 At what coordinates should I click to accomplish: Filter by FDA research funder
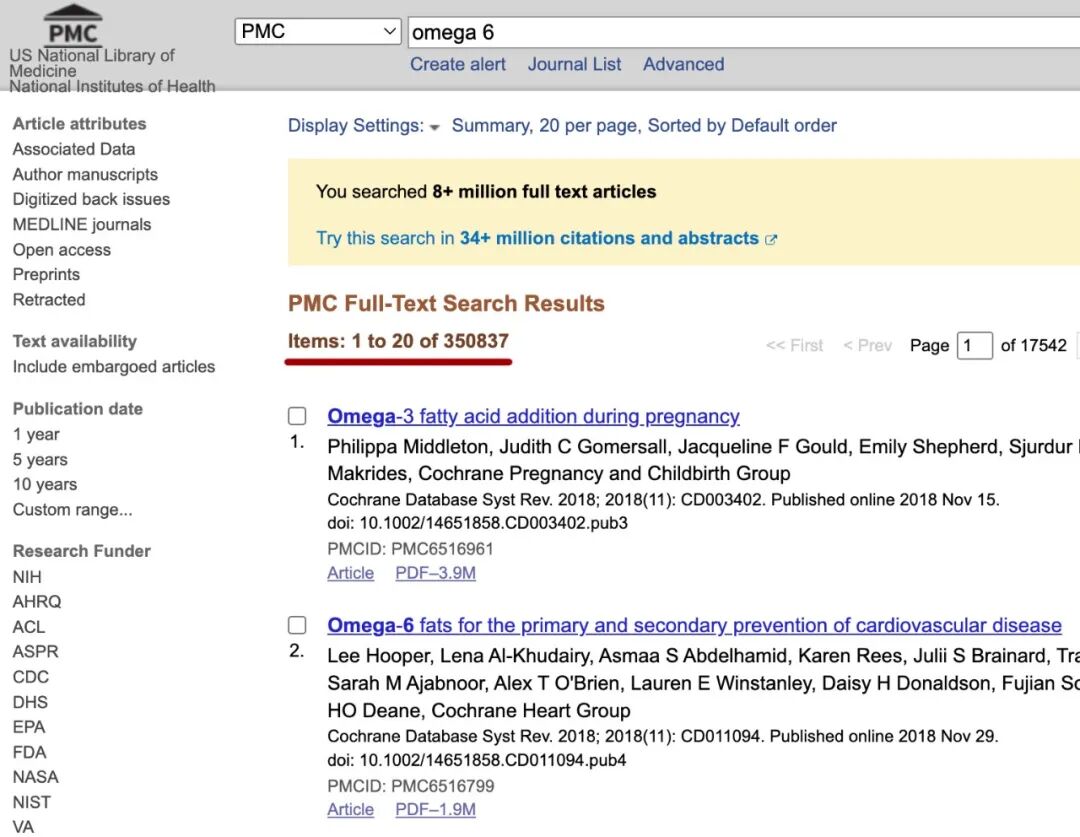[x=30, y=752]
